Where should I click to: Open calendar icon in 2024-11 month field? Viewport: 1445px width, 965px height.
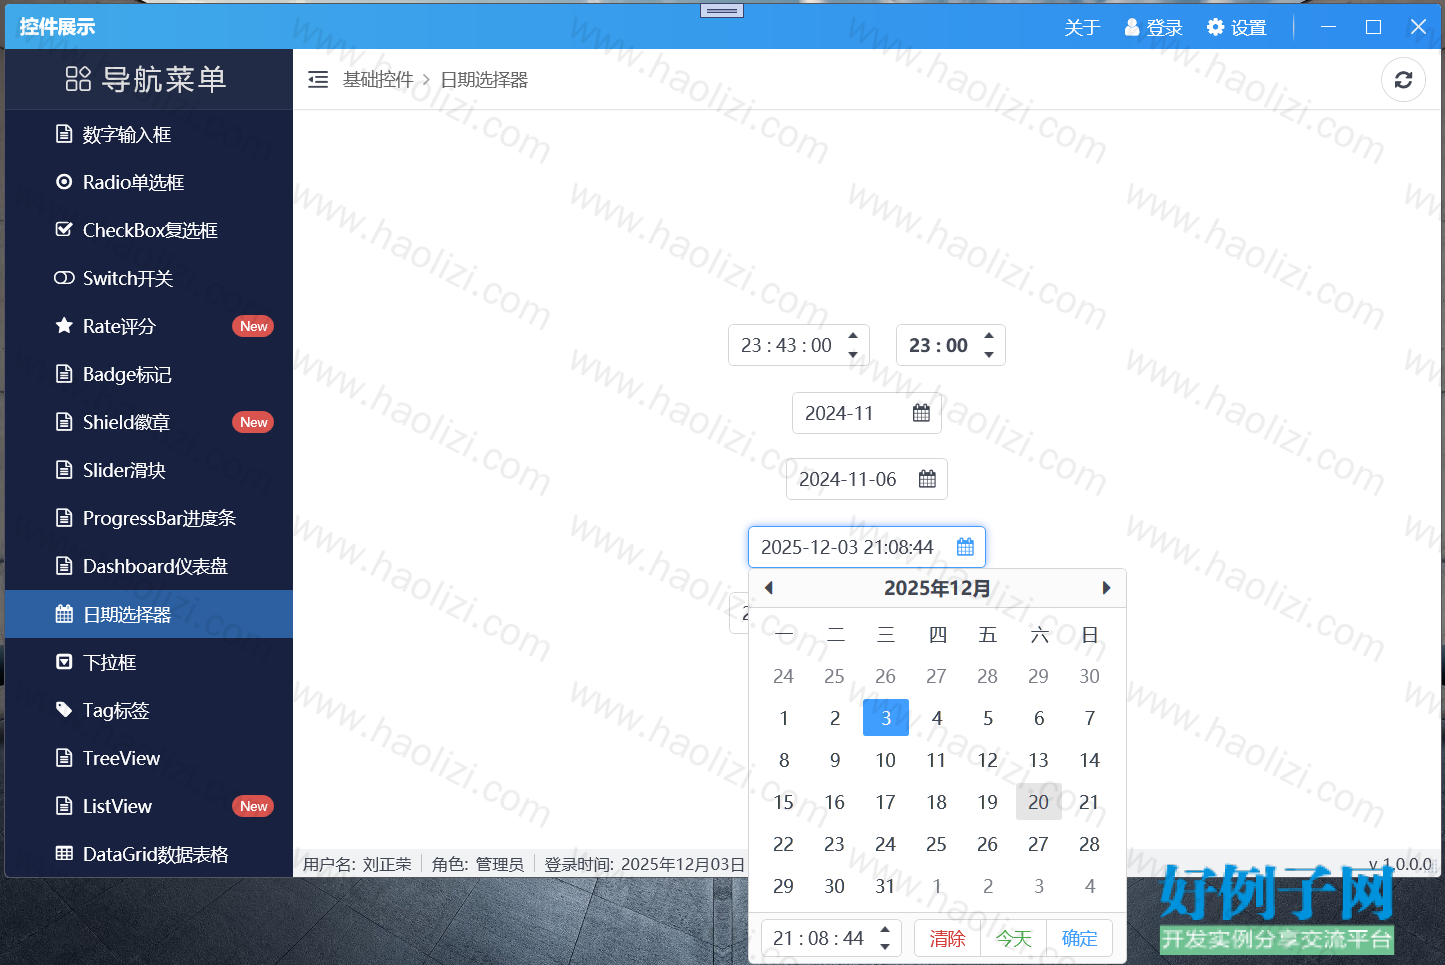921,413
